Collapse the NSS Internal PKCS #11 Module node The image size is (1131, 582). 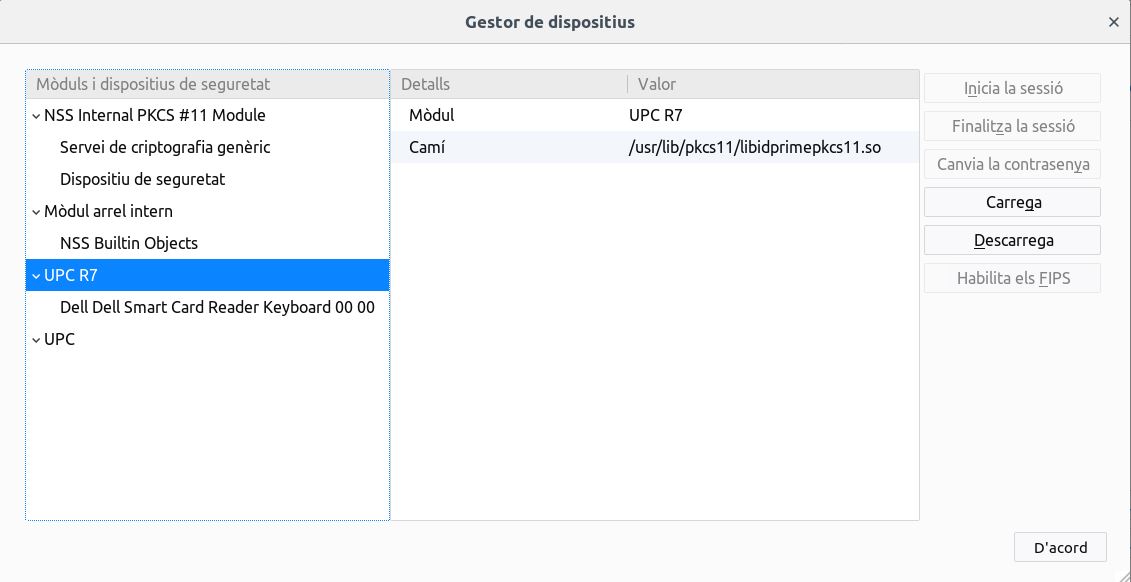(x=36, y=116)
